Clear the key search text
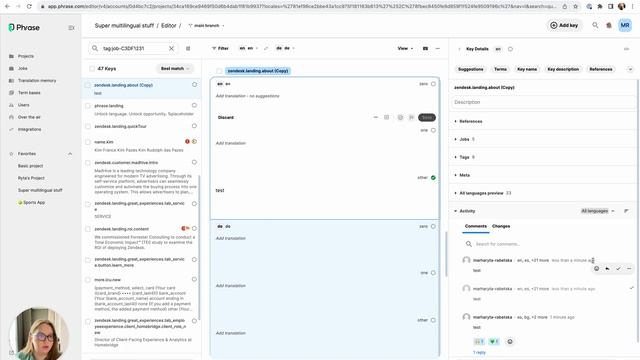 [x=171, y=48]
